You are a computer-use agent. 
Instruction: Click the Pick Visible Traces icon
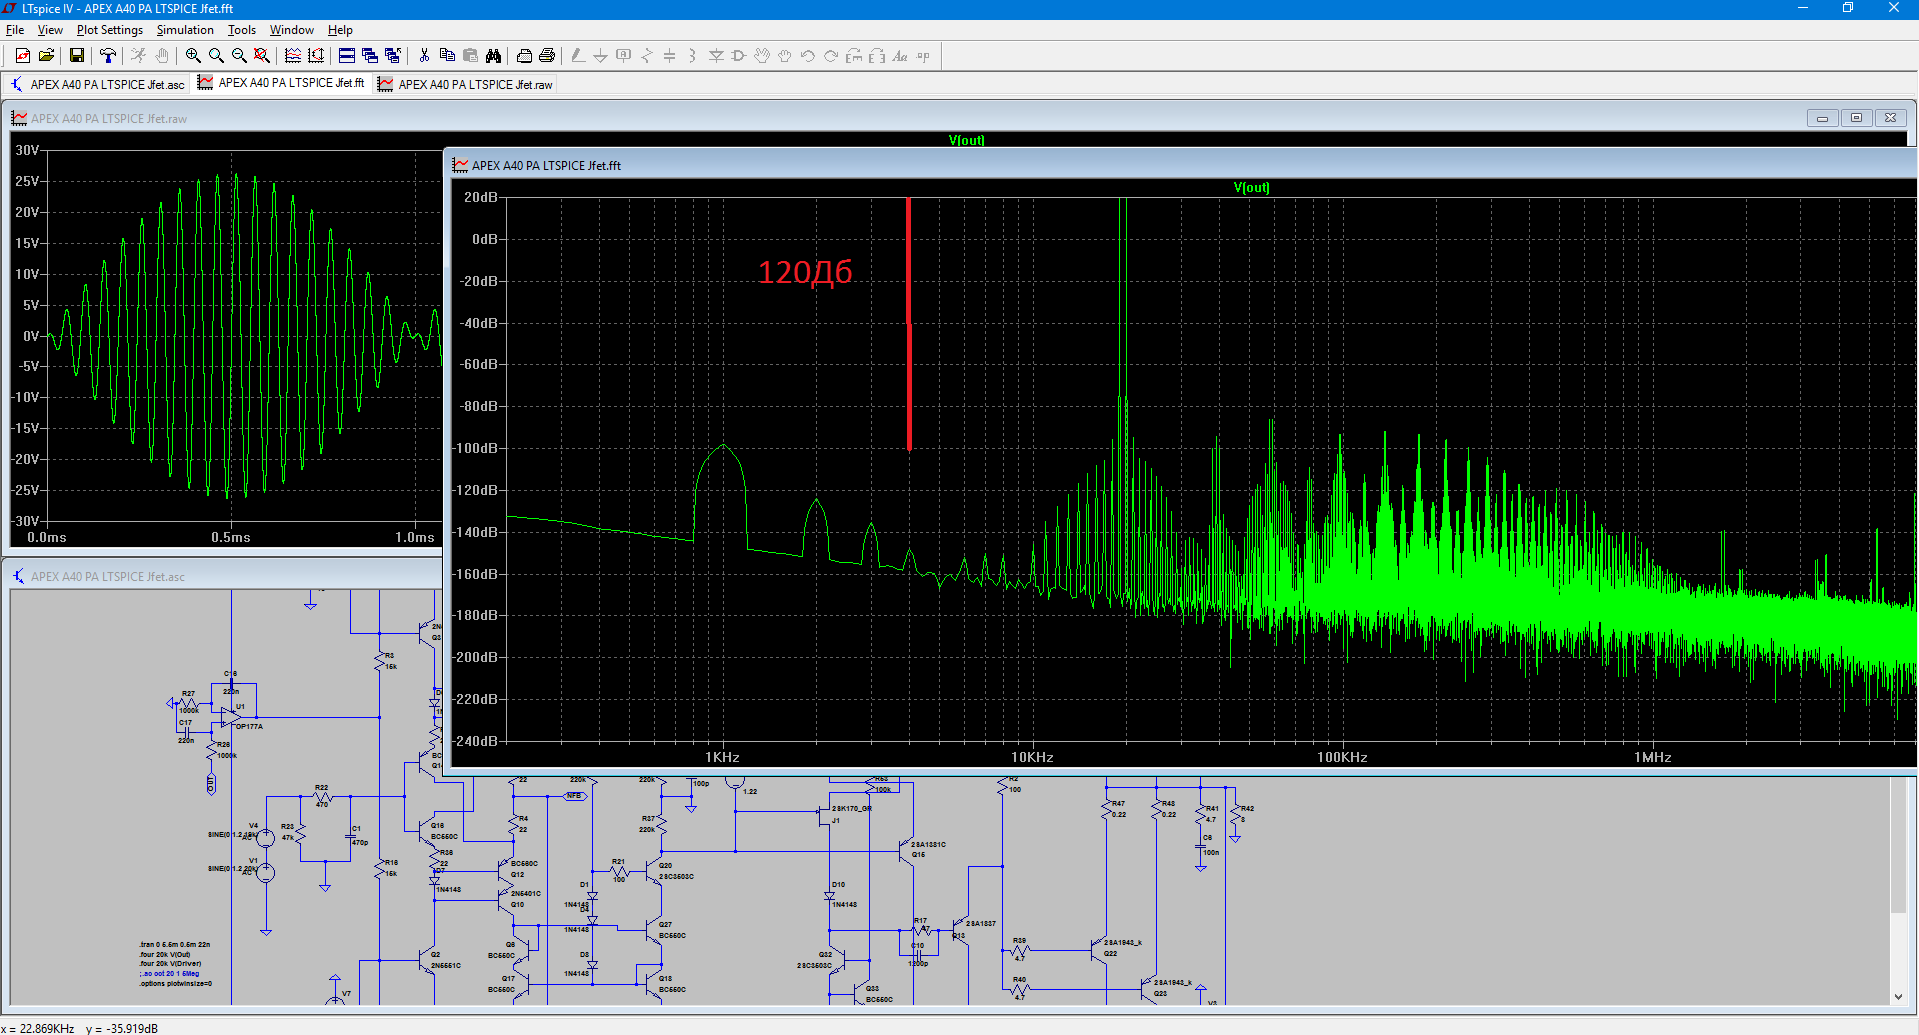tap(293, 56)
